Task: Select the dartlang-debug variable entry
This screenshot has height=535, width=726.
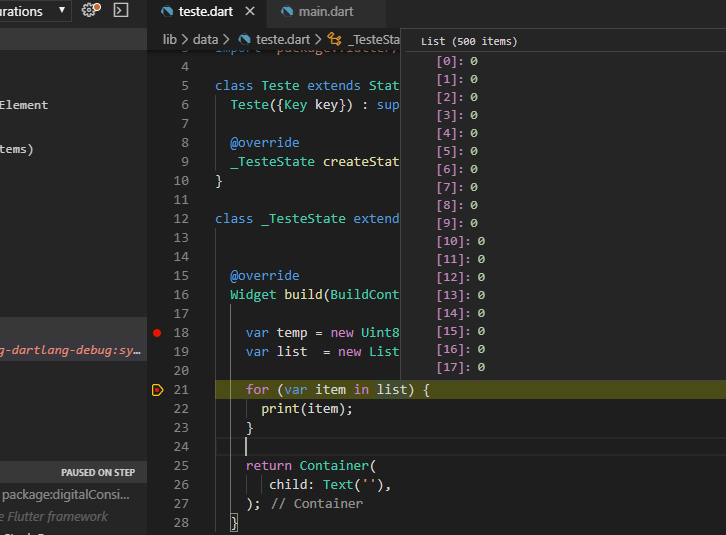Action: (72, 351)
